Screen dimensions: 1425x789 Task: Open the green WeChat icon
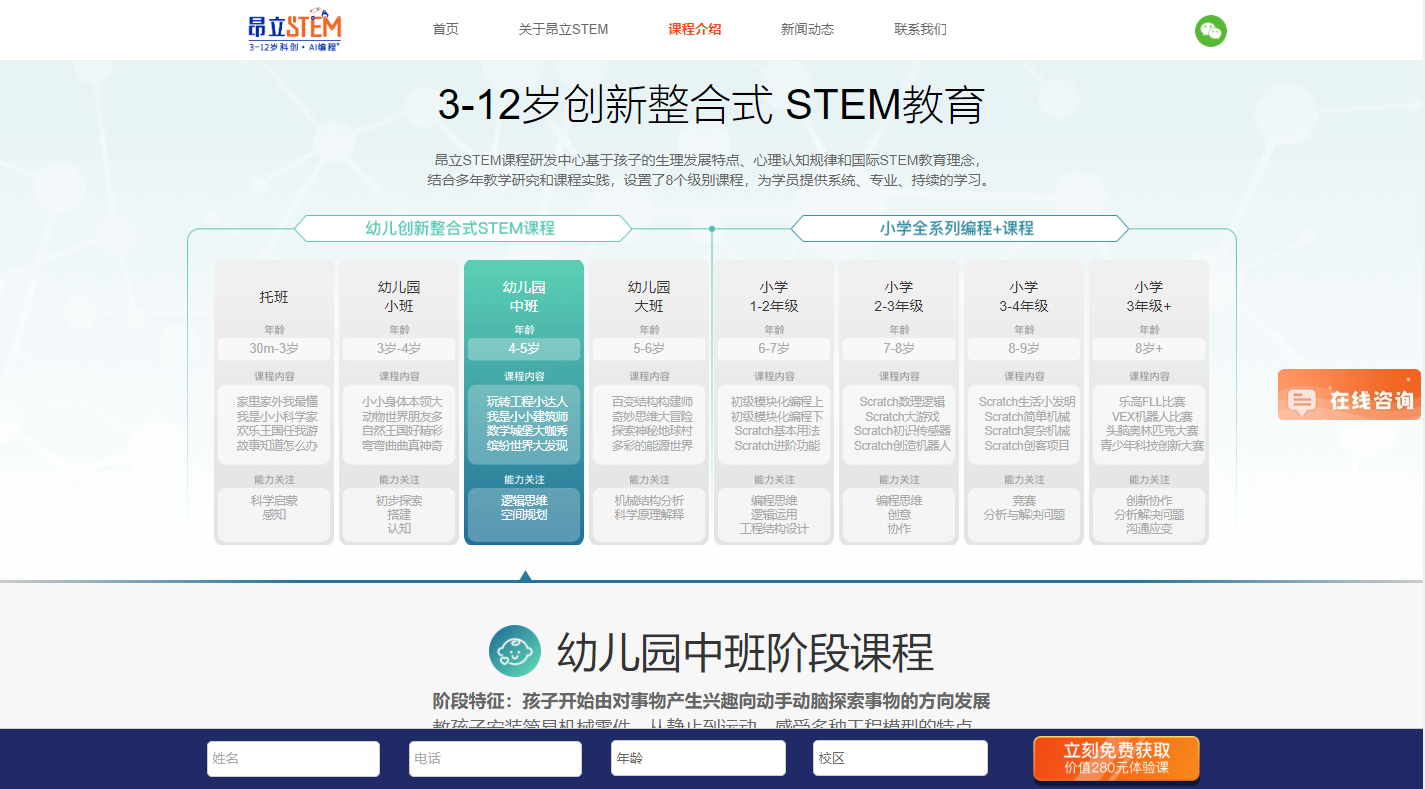coord(1211,31)
